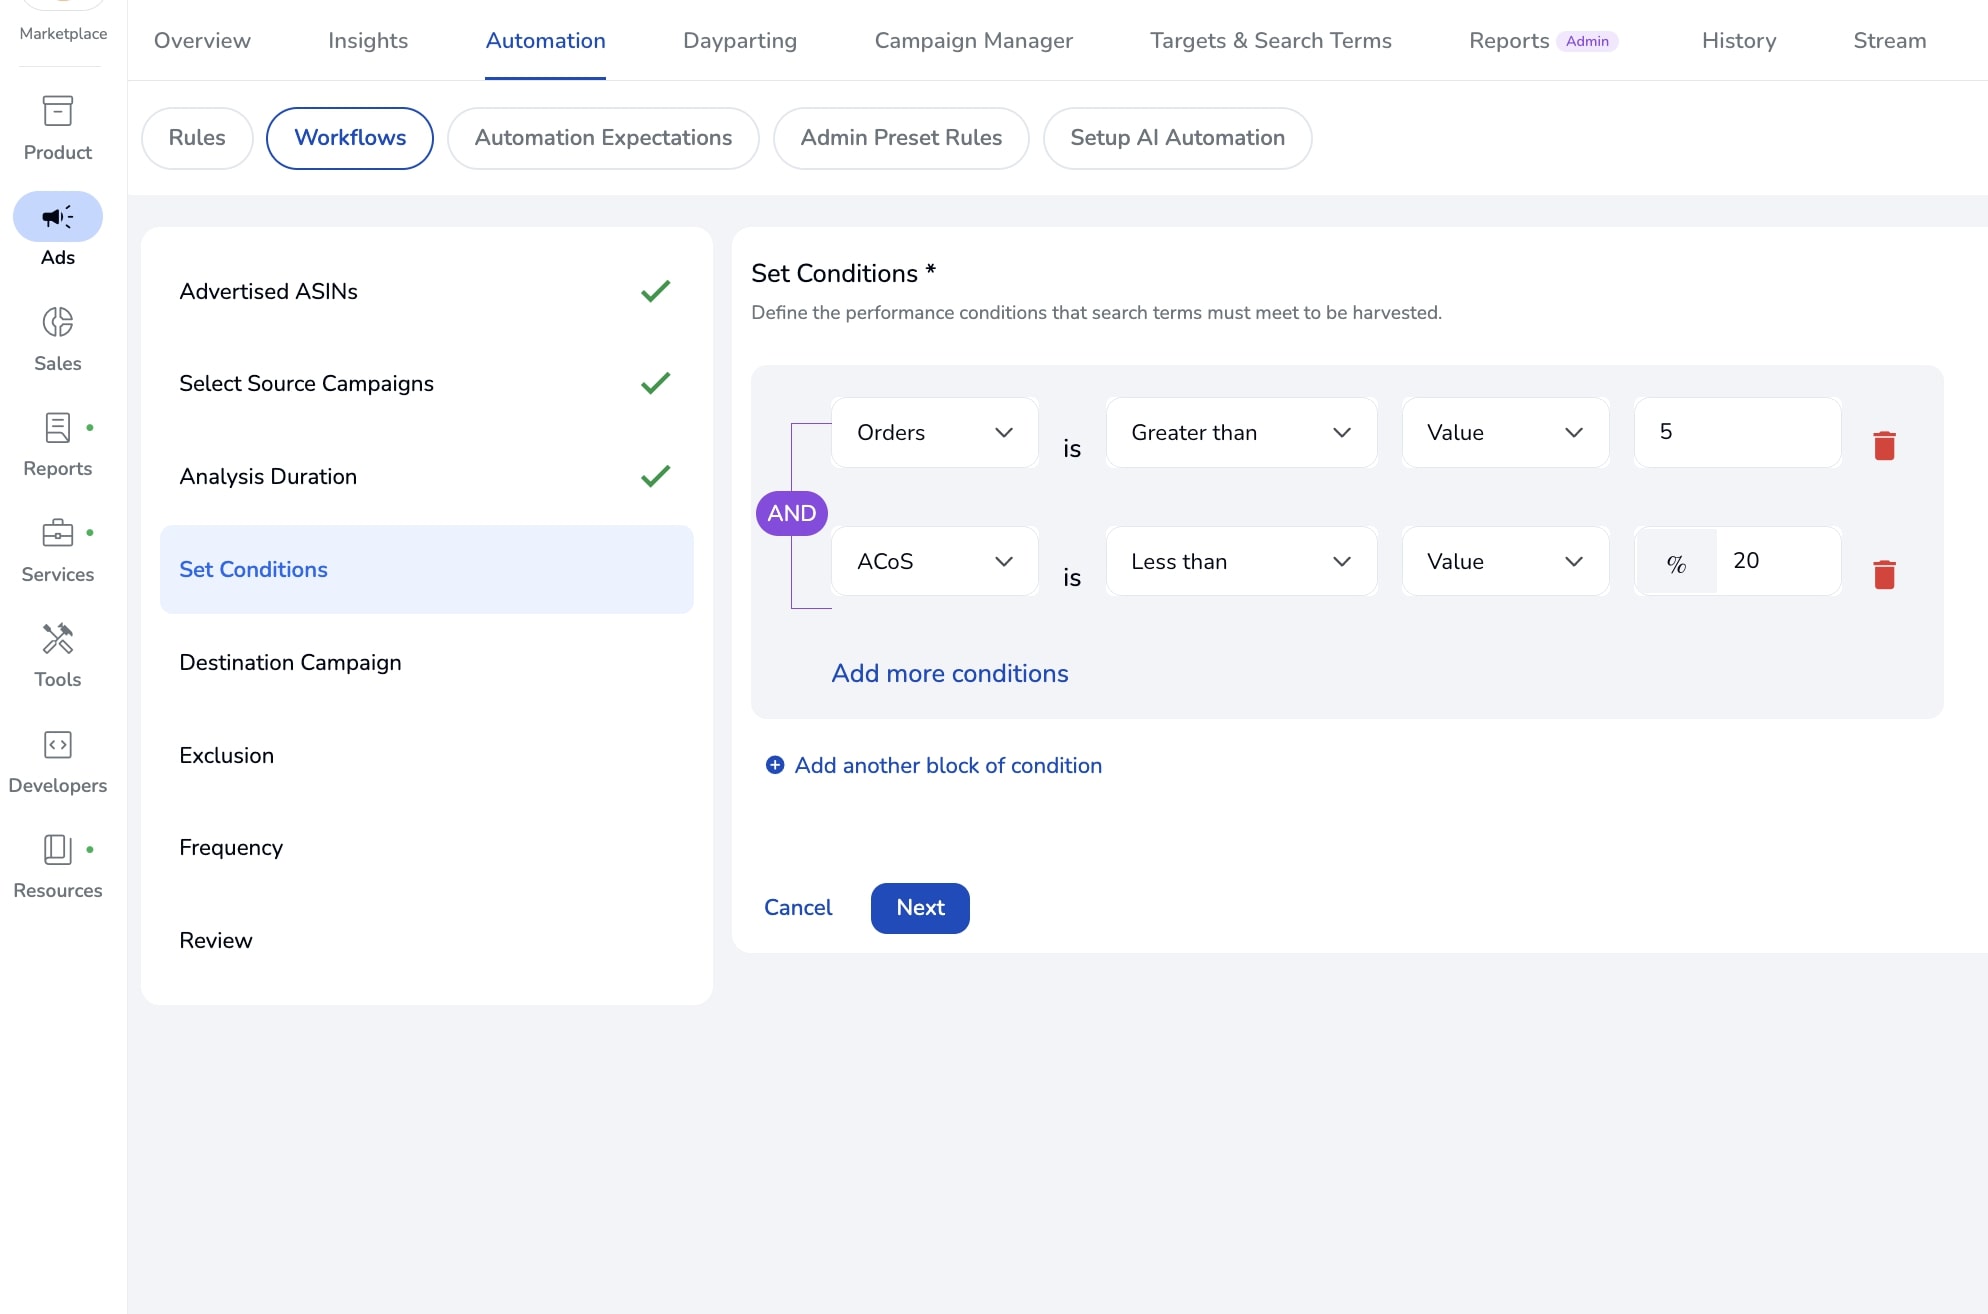1988x1314 pixels.
Task: Open Targets & Search Terms tab
Action: pyautogui.click(x=1270, y=40)
